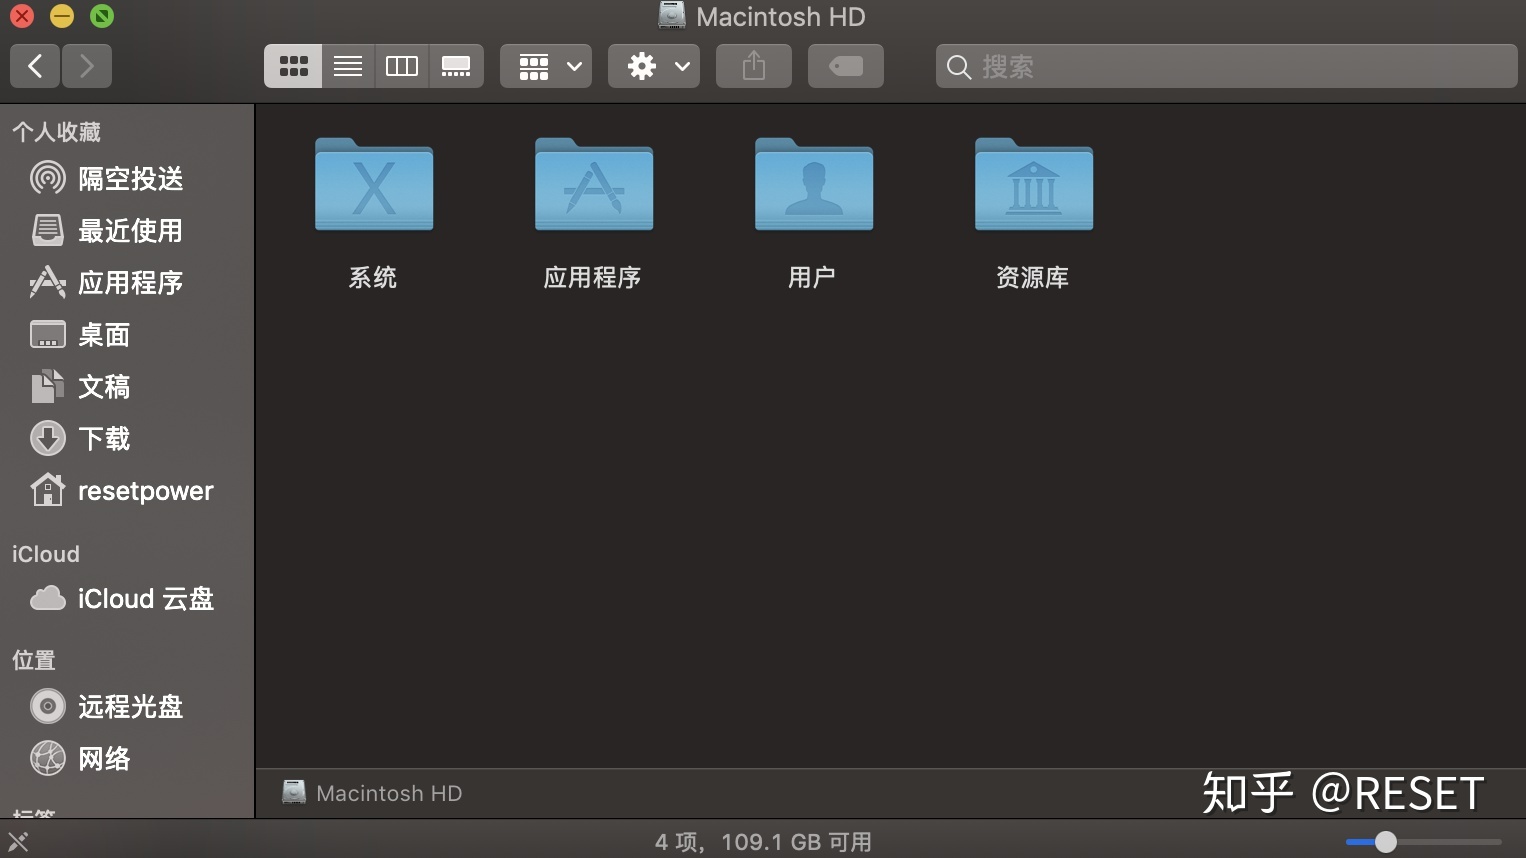Click the disc icon beside 远程光盘

(x=48, y=706)
